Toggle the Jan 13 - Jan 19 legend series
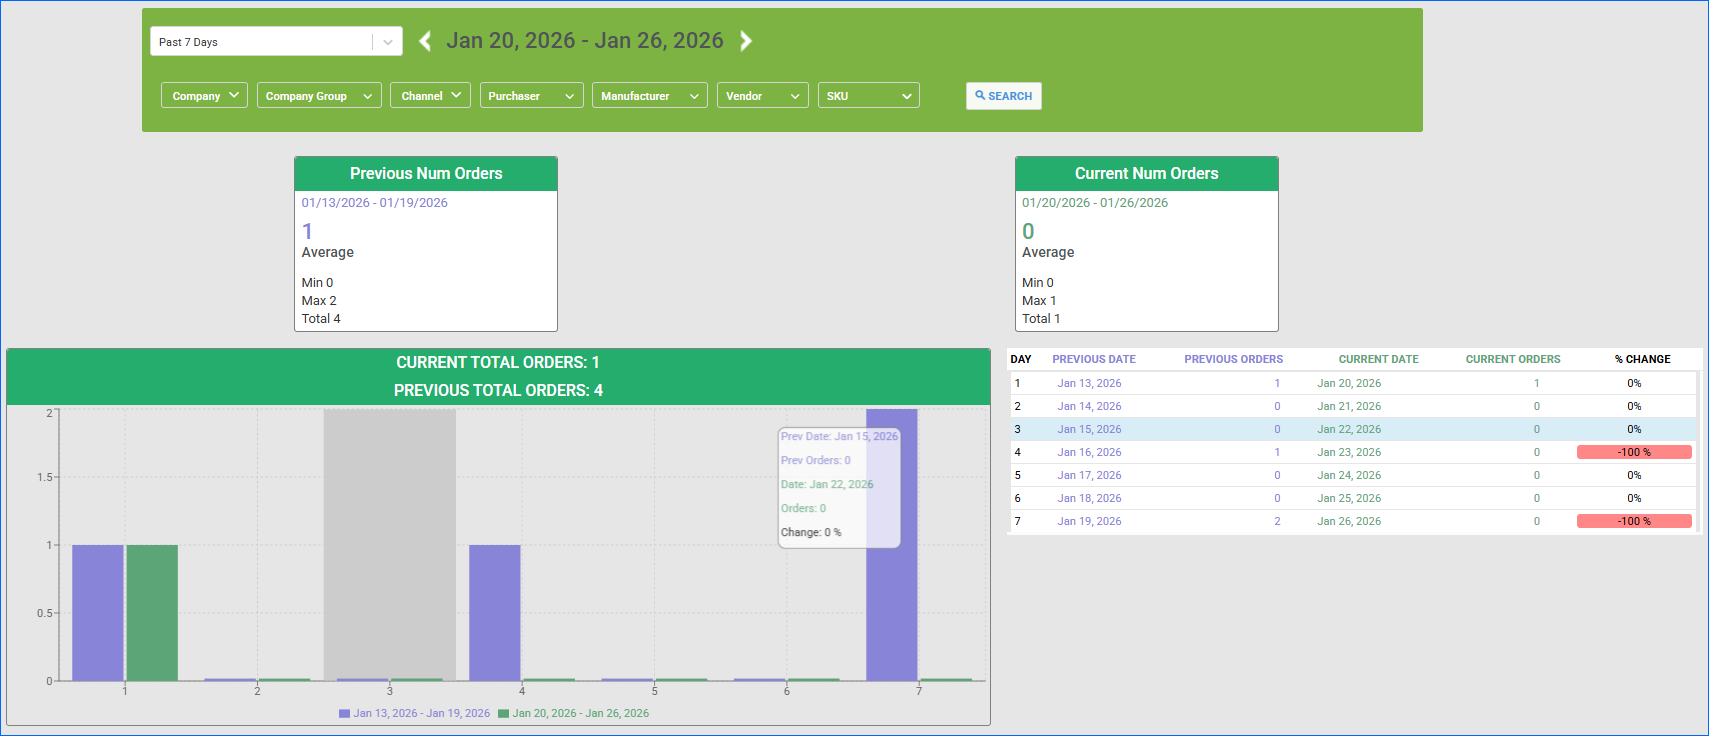Image resolution: width=1709 pixels, height=736 pixels. pos(414,714)
